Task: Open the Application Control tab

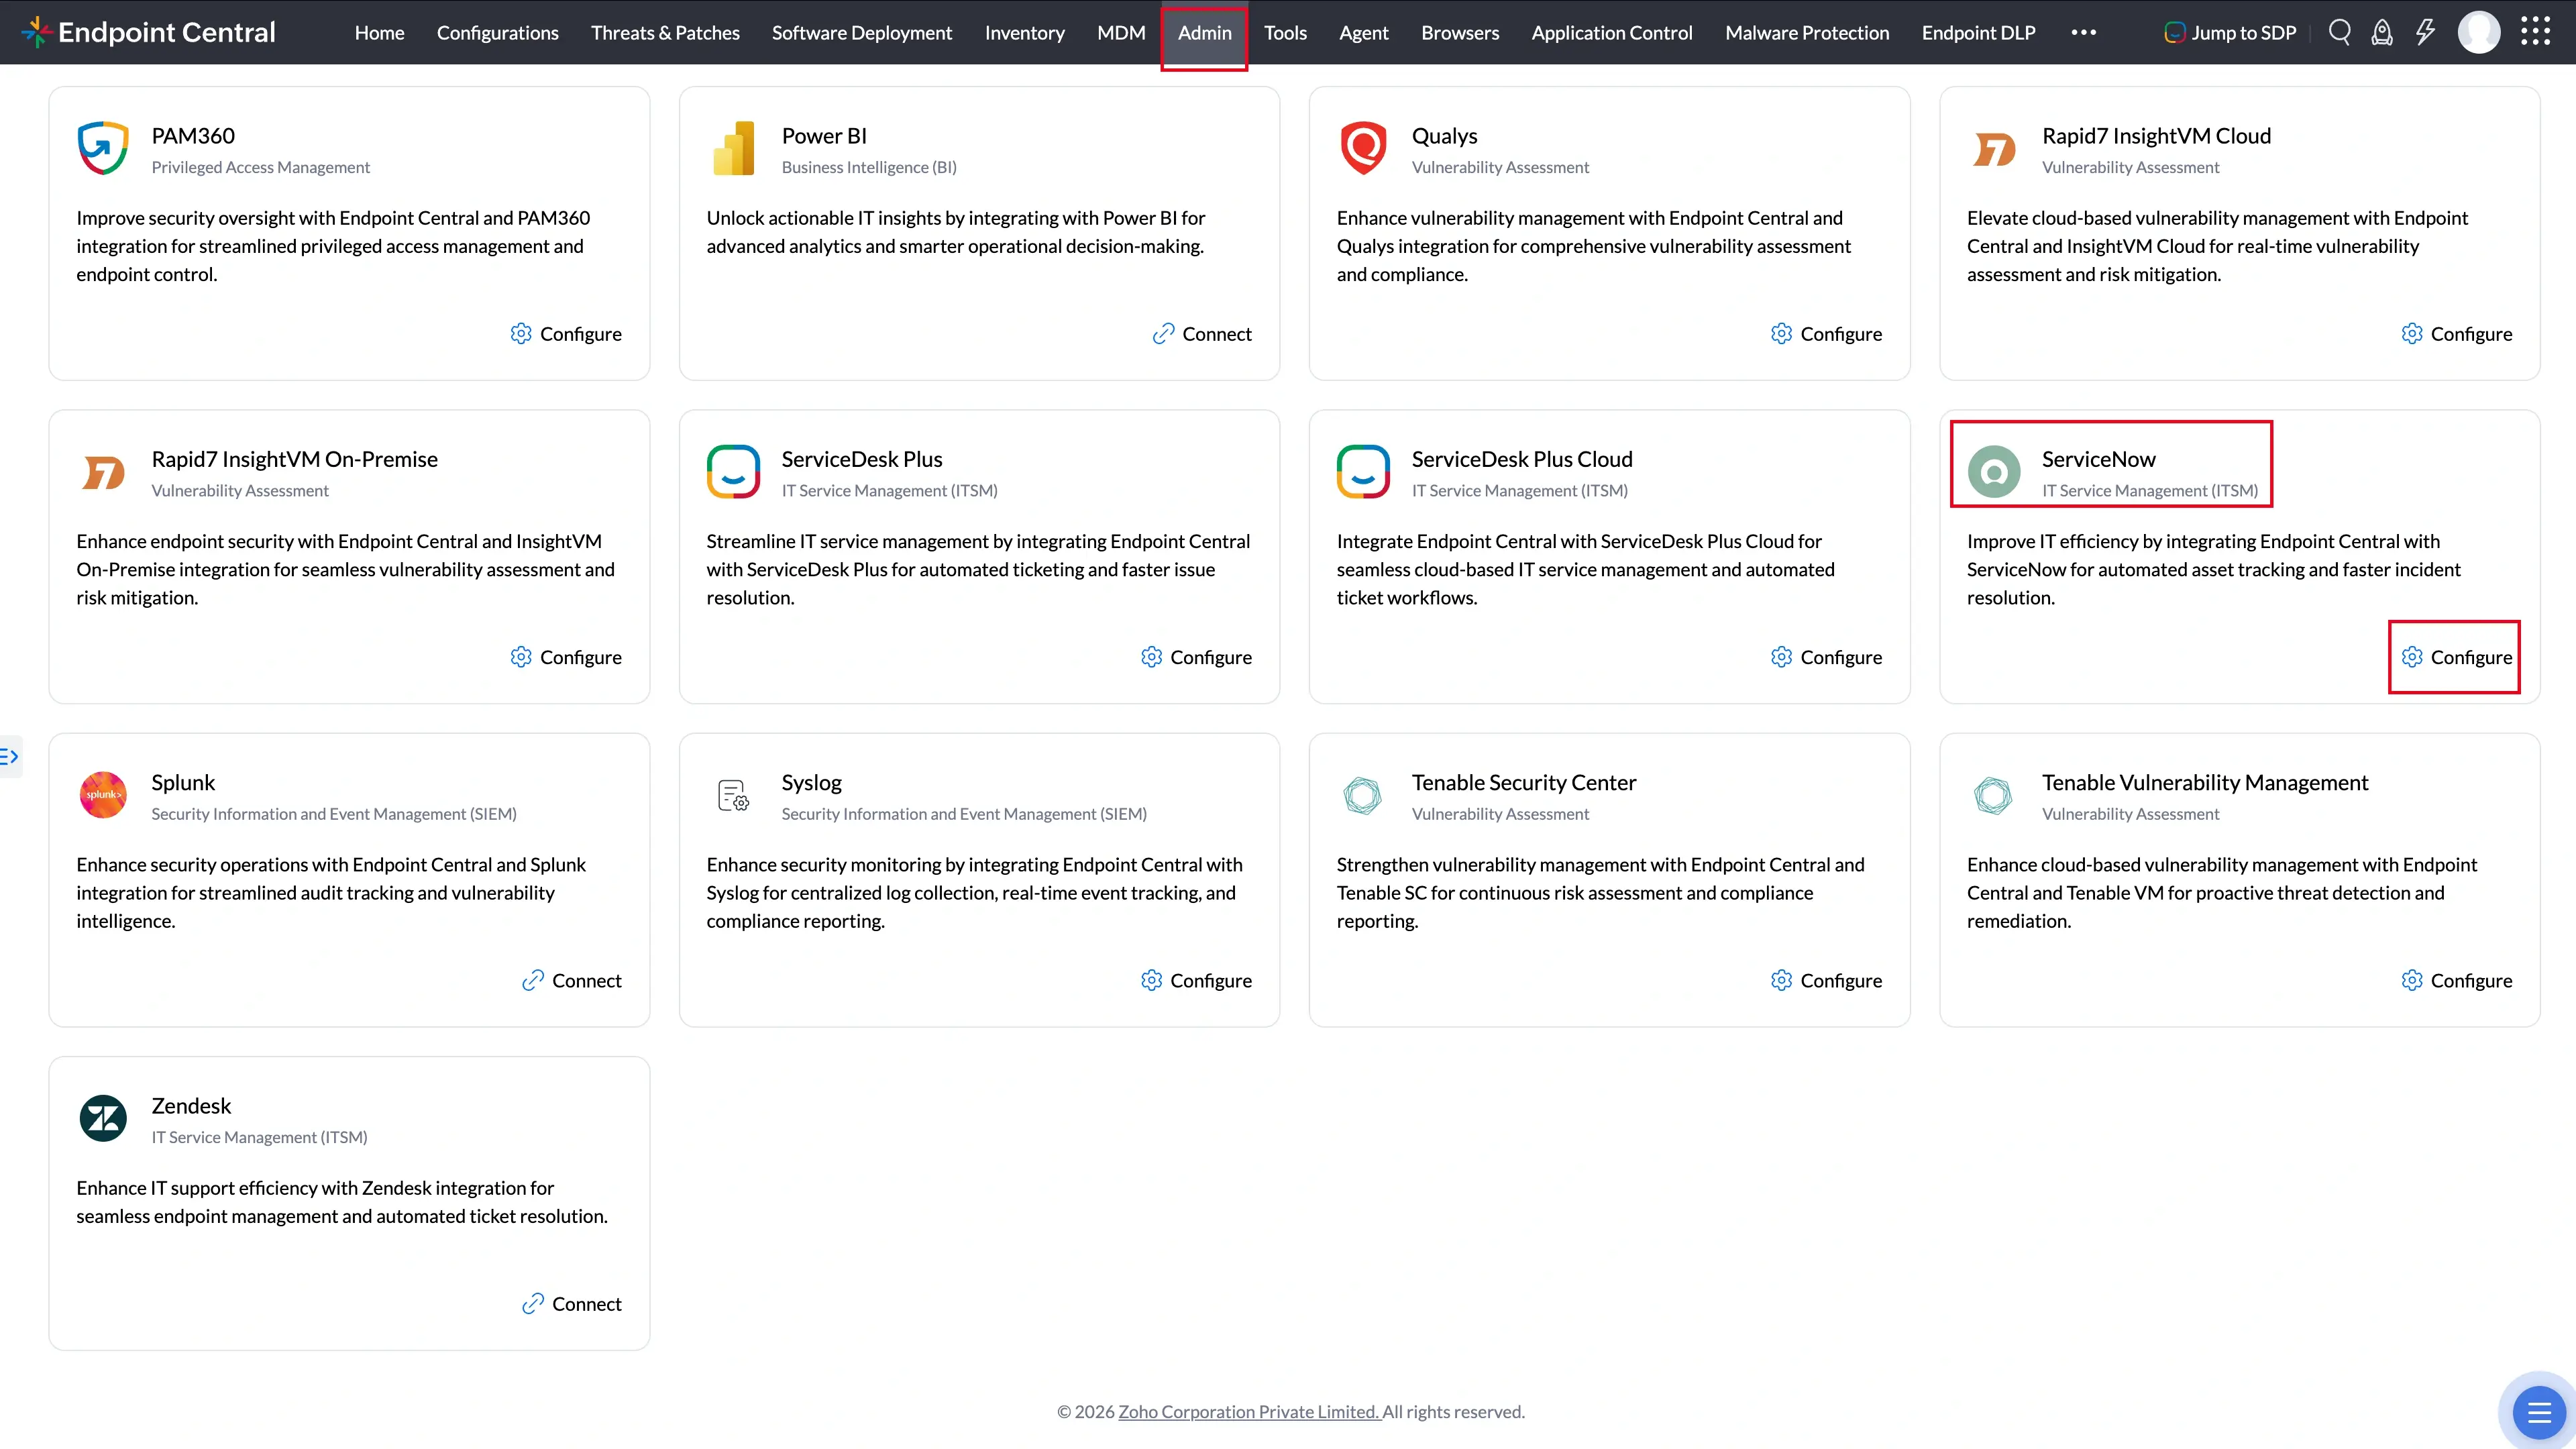Action: (x=1612, y=32)
